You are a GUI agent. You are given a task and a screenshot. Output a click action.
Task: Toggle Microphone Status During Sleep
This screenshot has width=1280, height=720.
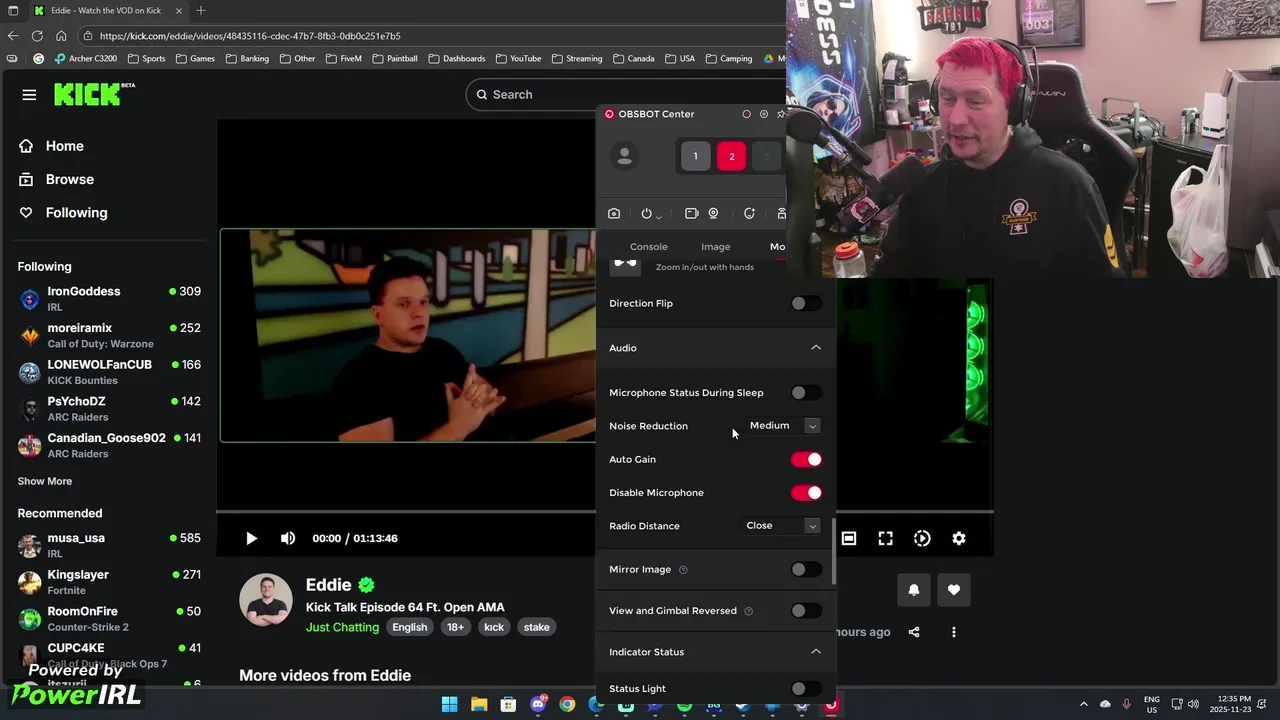pos(806,393)
